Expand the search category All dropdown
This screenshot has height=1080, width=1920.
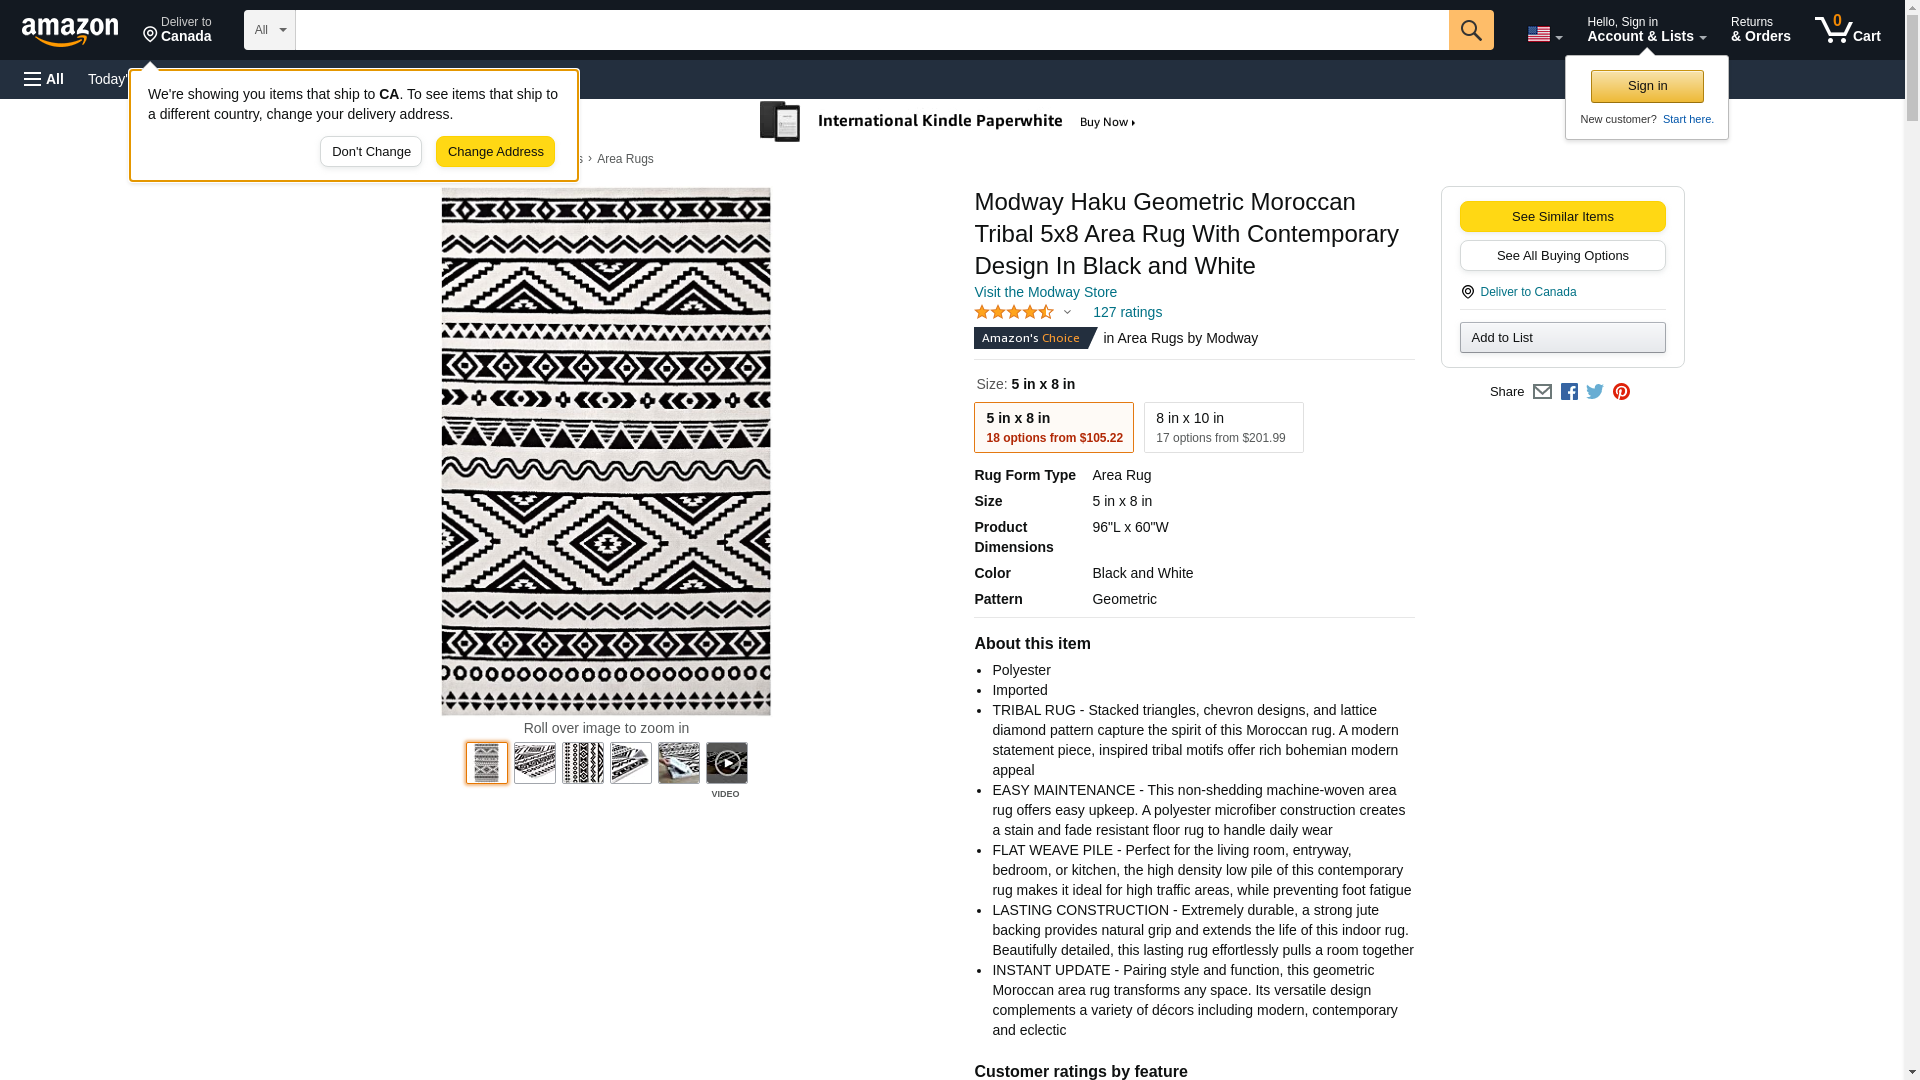tap(269, 30)
